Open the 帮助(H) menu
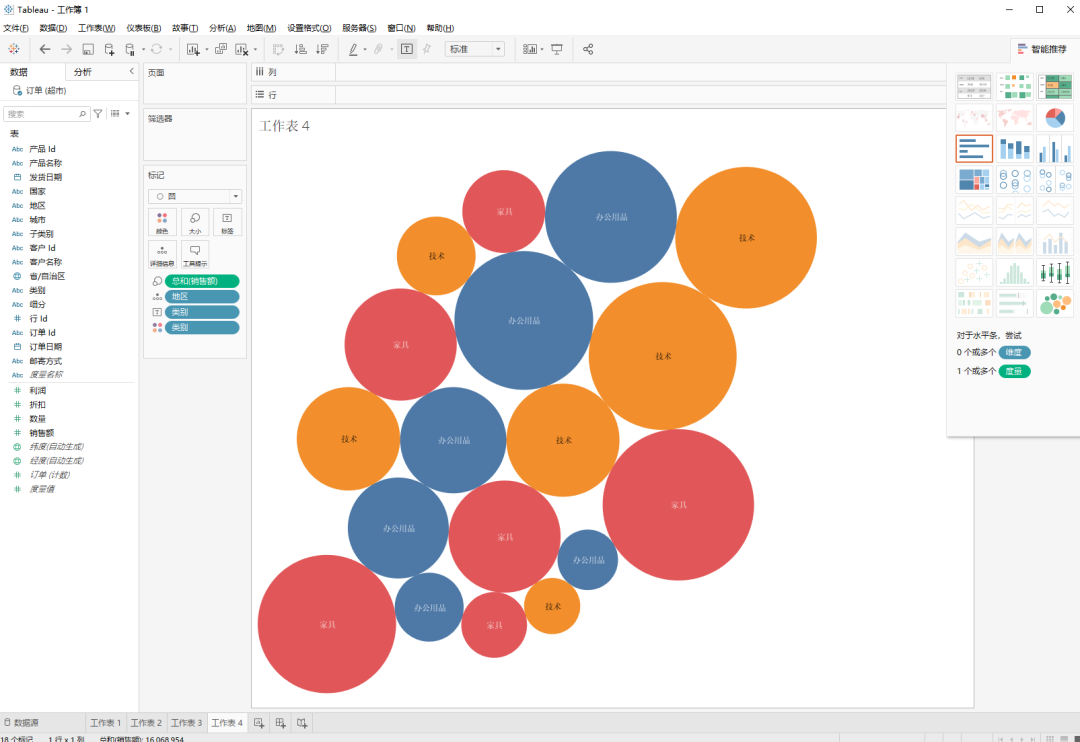 440,28
